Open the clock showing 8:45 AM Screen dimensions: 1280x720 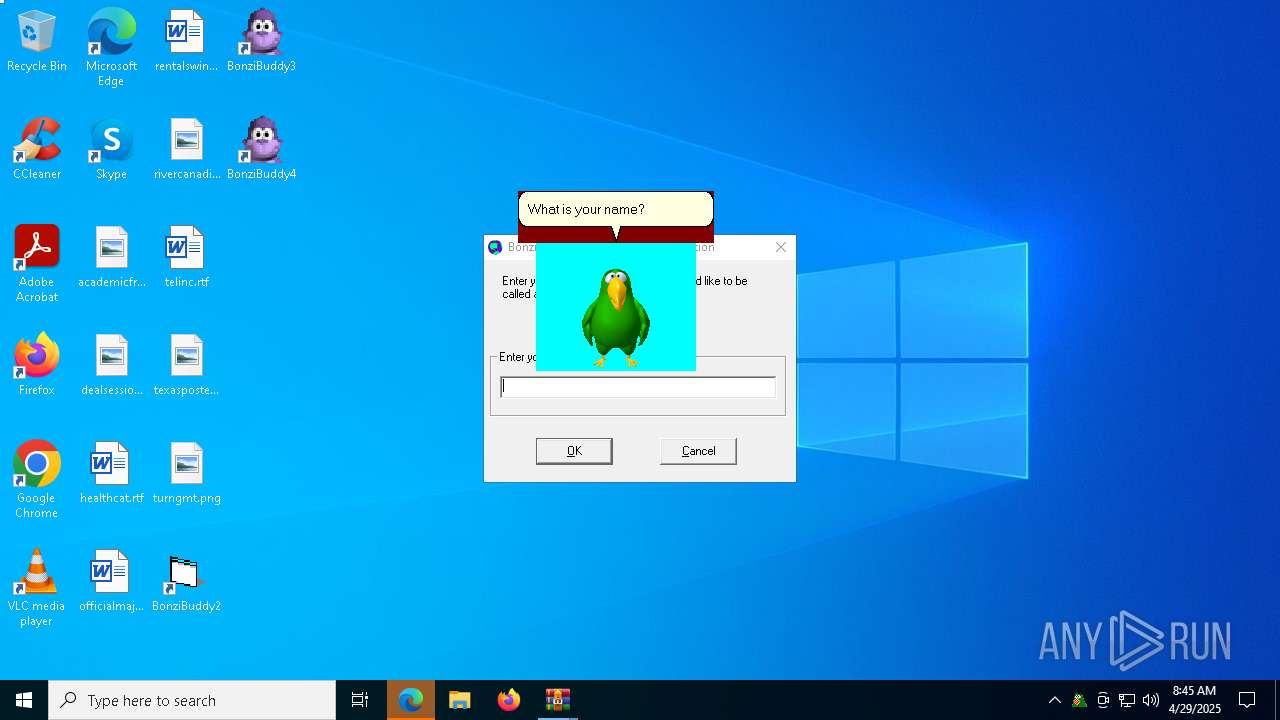(x=1194, y=700)
